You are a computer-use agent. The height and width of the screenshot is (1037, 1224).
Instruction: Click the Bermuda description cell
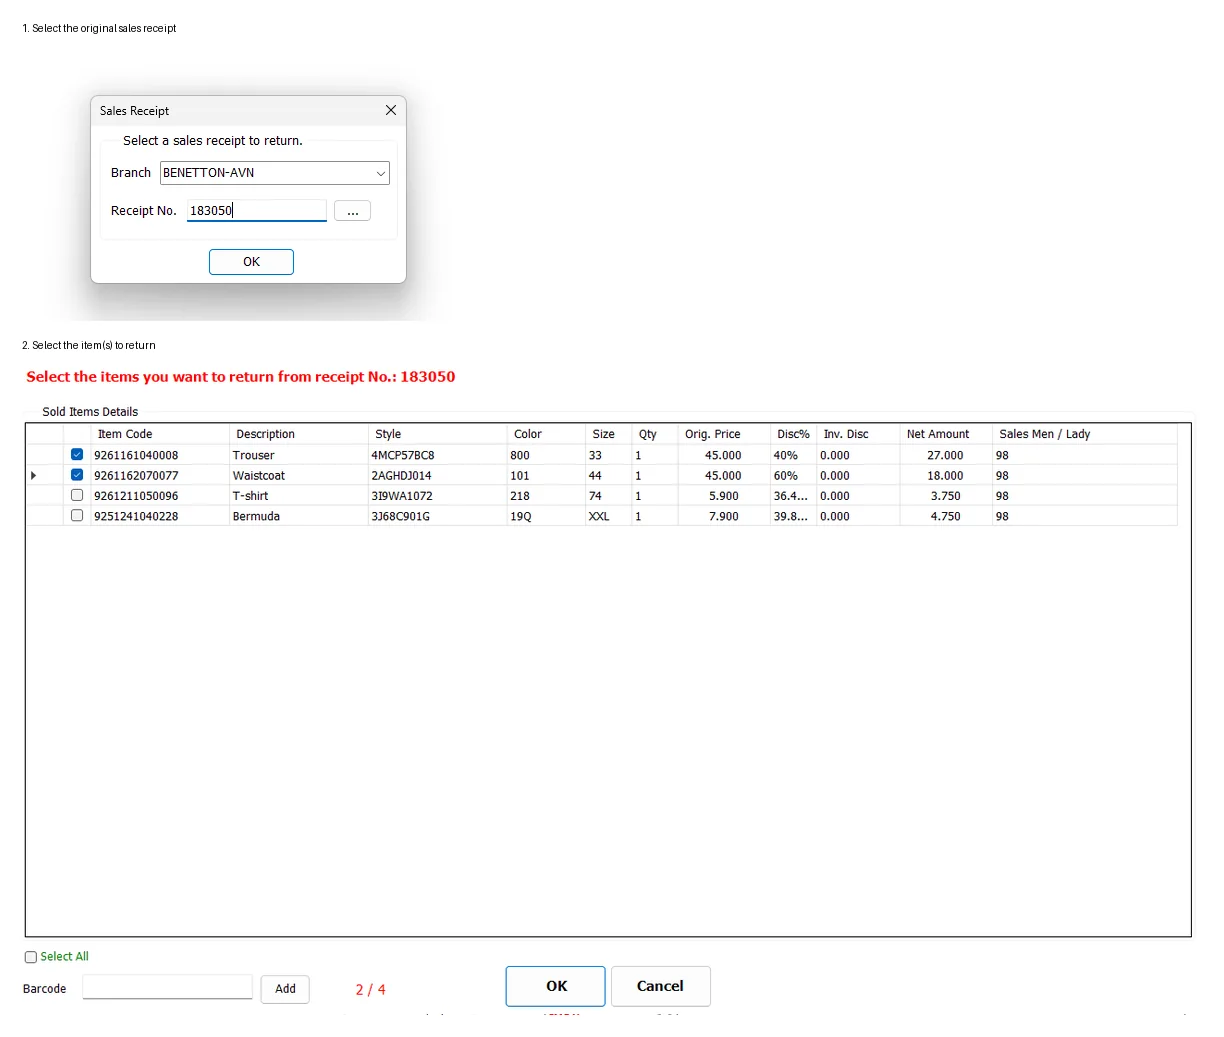tap(299, 516)
